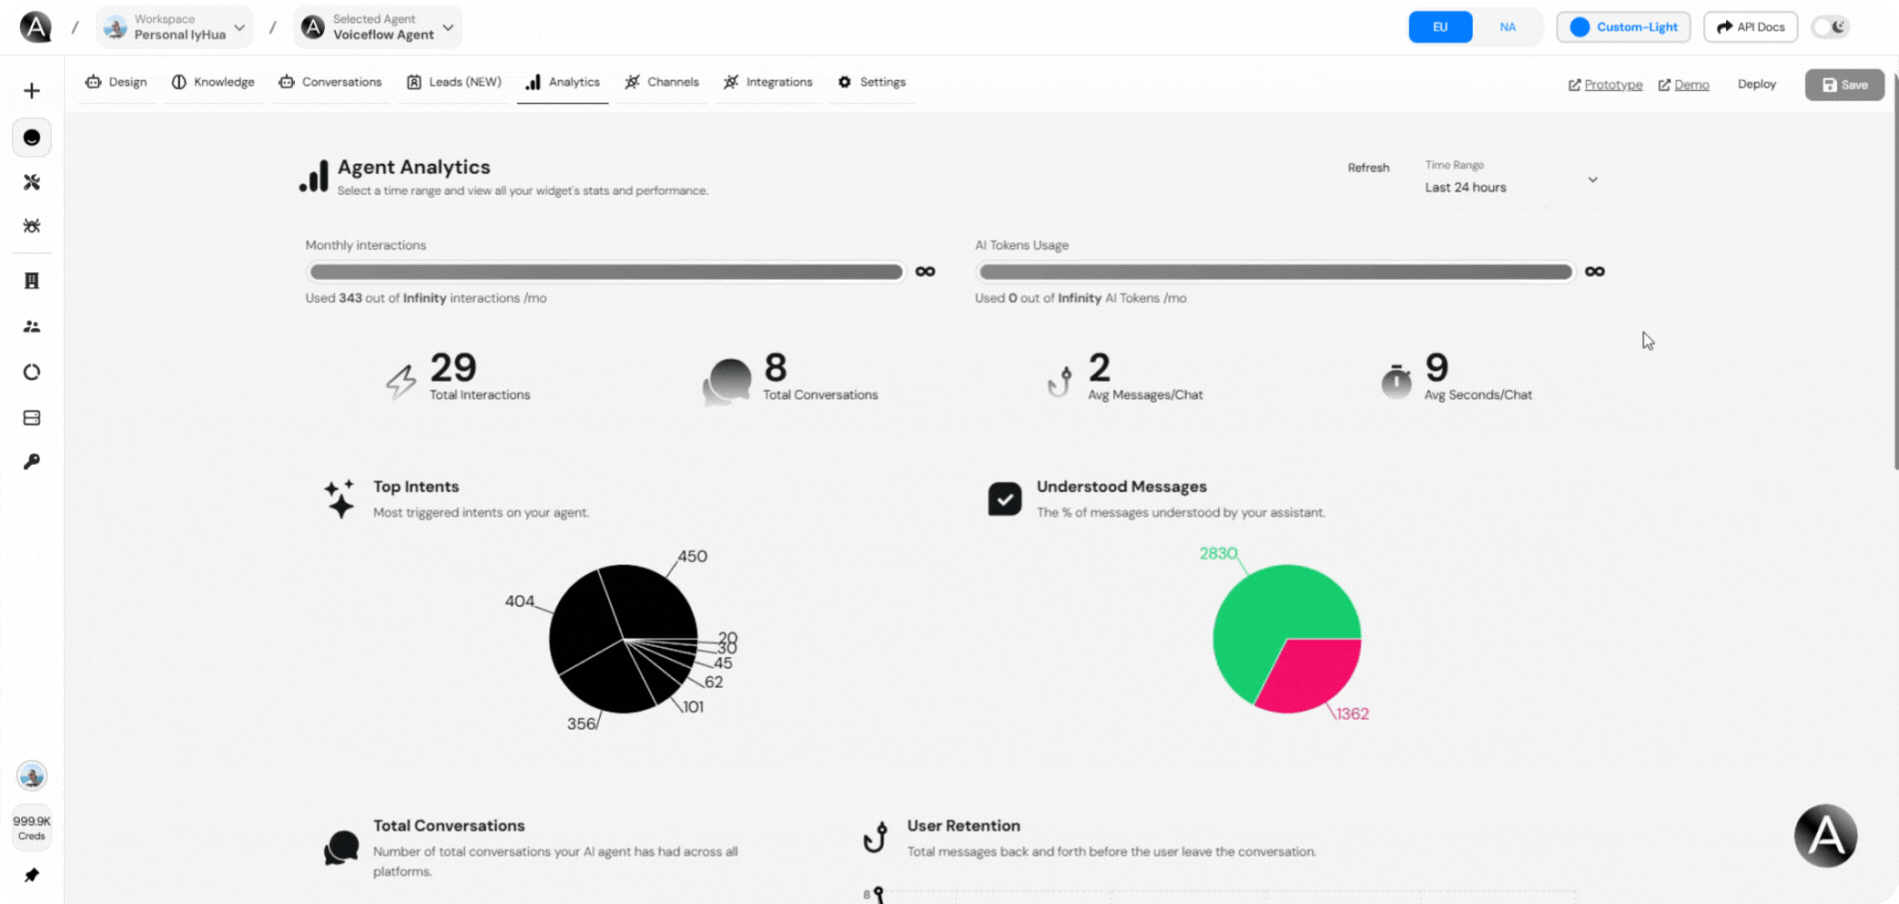Click the 101 intent label
1899x904 pixels.
693,707
